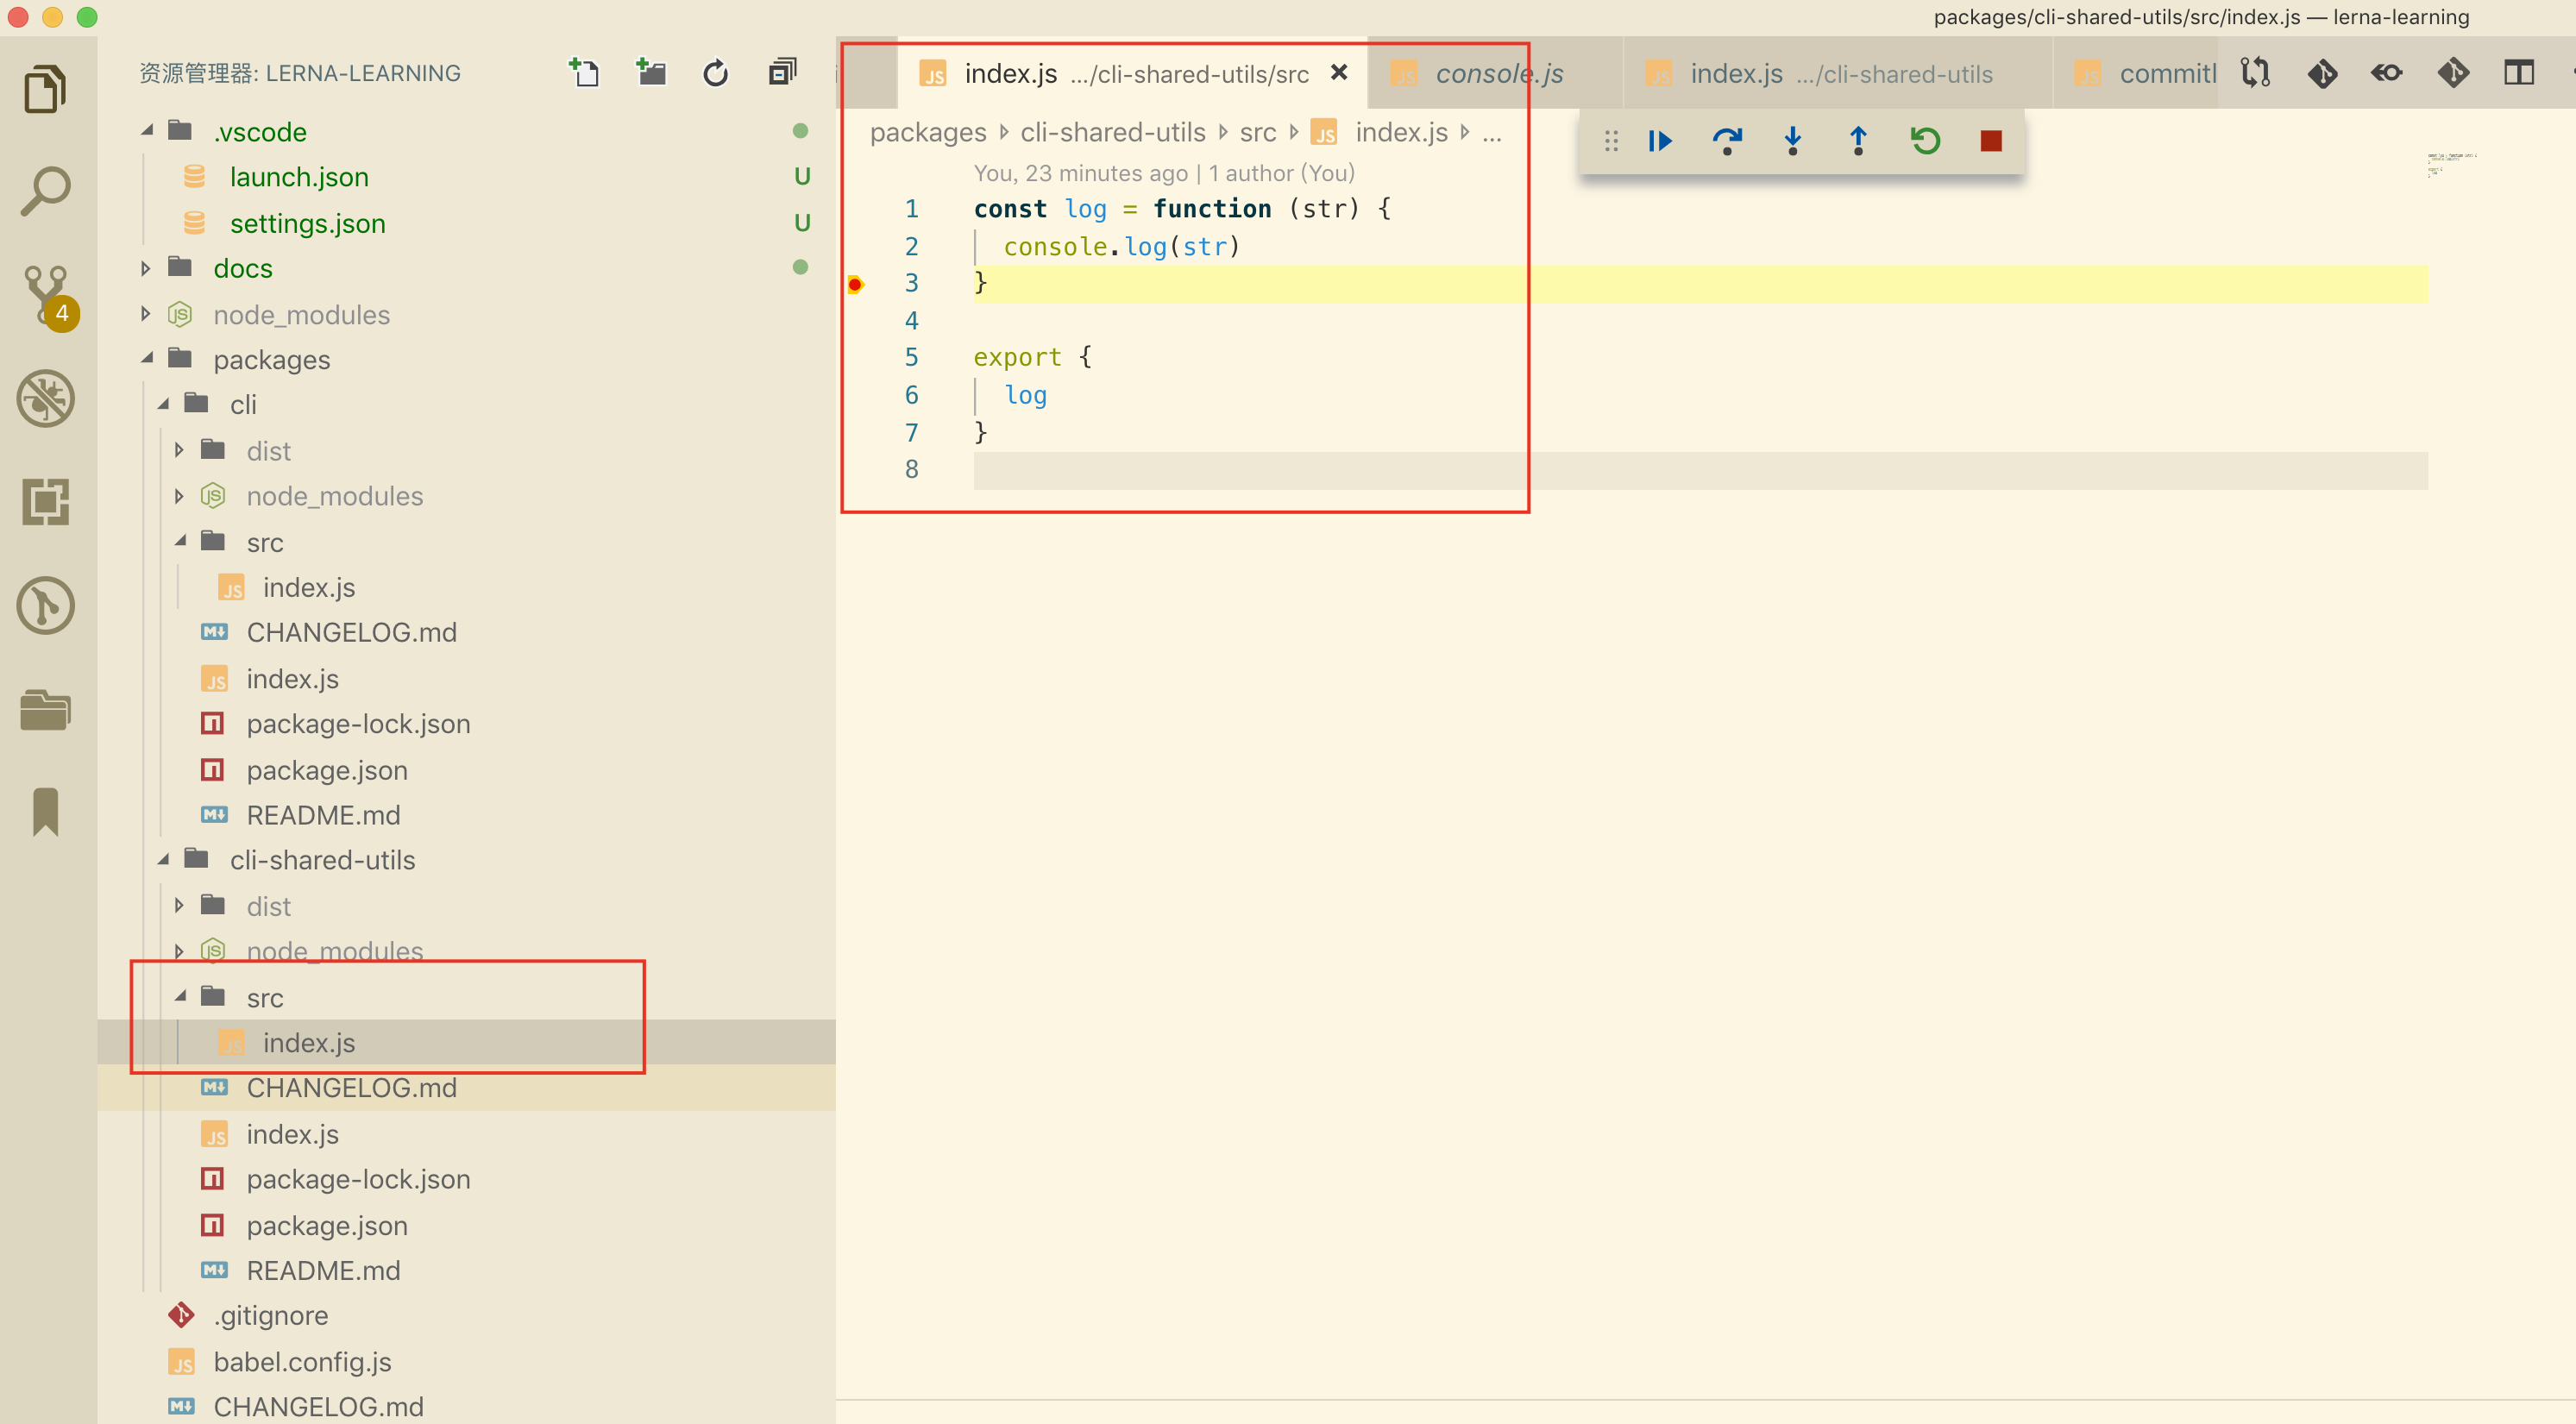Switch to the console.js tab
This screenshot has height=1424, width=2576.
click(1498, 73)
